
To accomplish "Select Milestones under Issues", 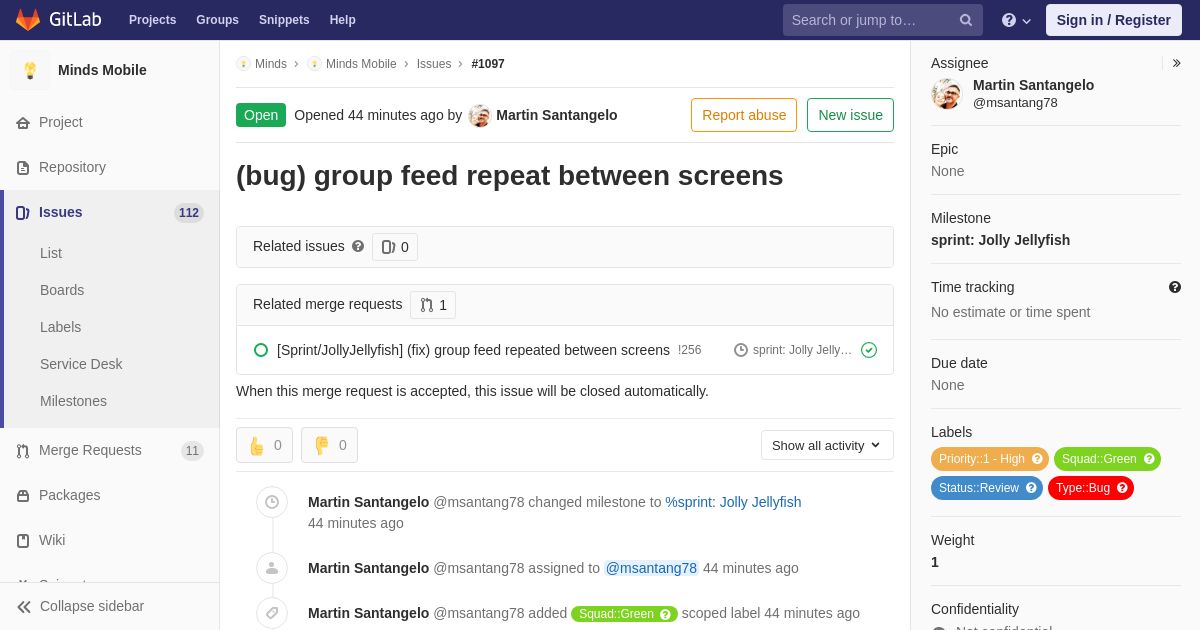I will coord(73,401).
